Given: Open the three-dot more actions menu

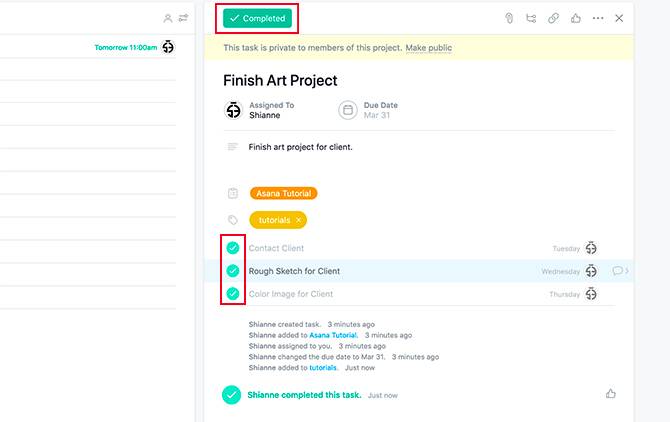Looking at the screenshot, I should coord(598,18).
